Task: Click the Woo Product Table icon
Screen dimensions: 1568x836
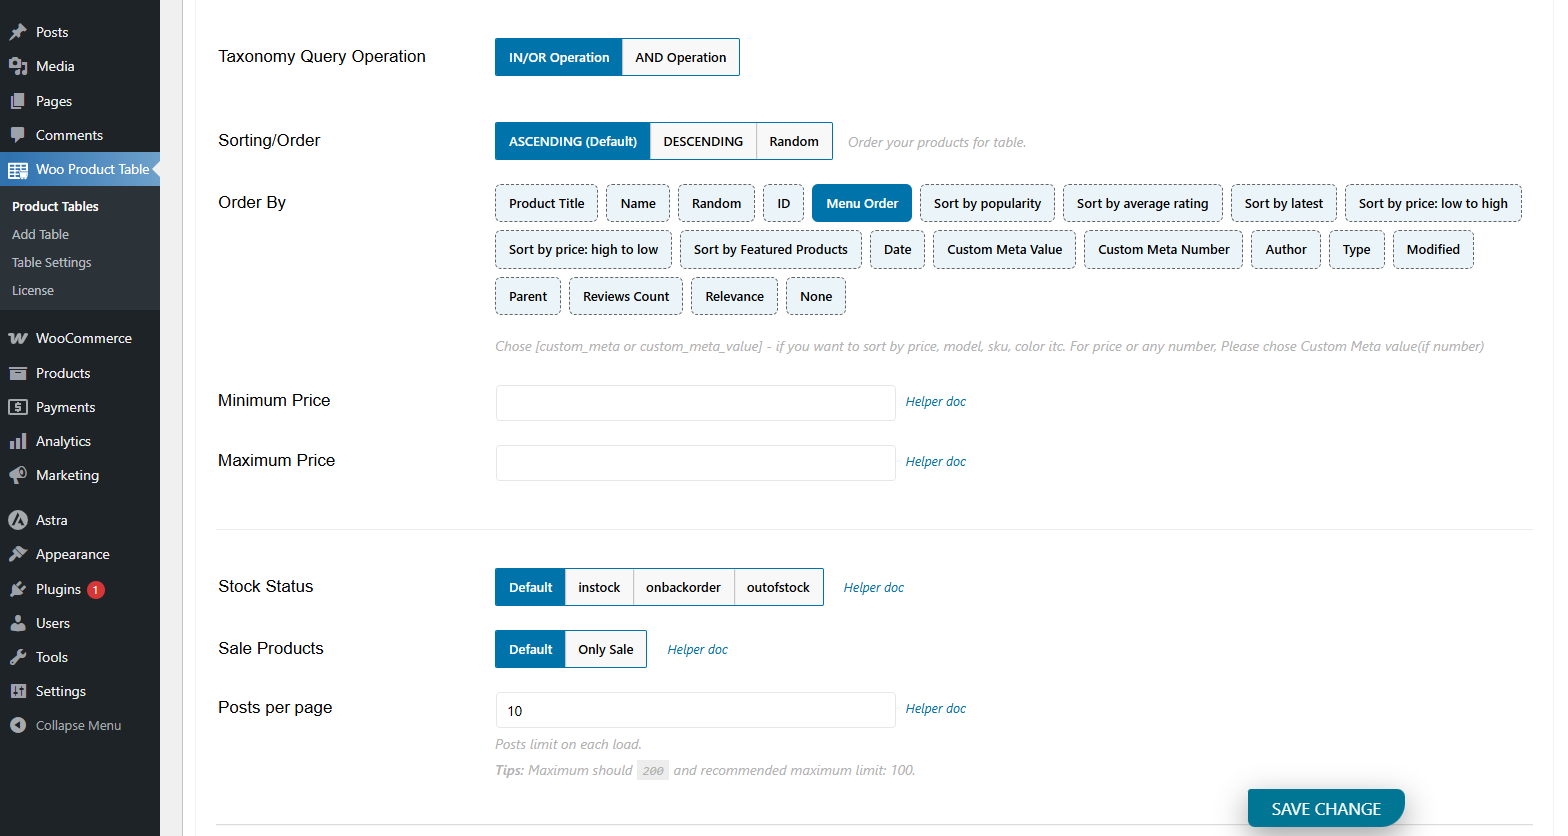Action: click(18, 170)
